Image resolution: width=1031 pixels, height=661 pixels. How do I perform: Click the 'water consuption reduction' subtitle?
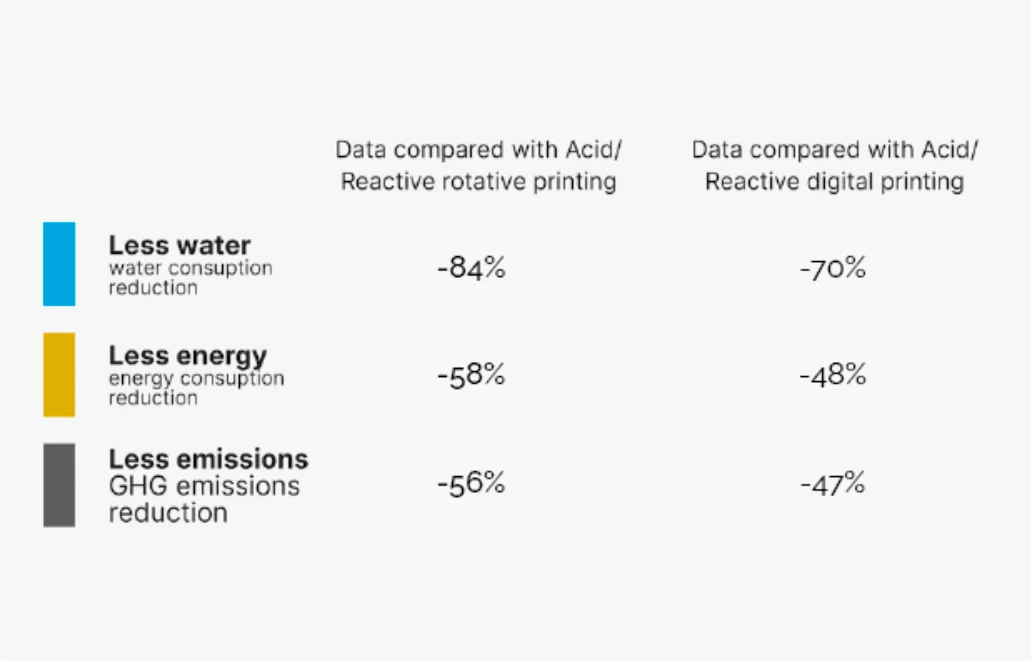click(190, 278)
